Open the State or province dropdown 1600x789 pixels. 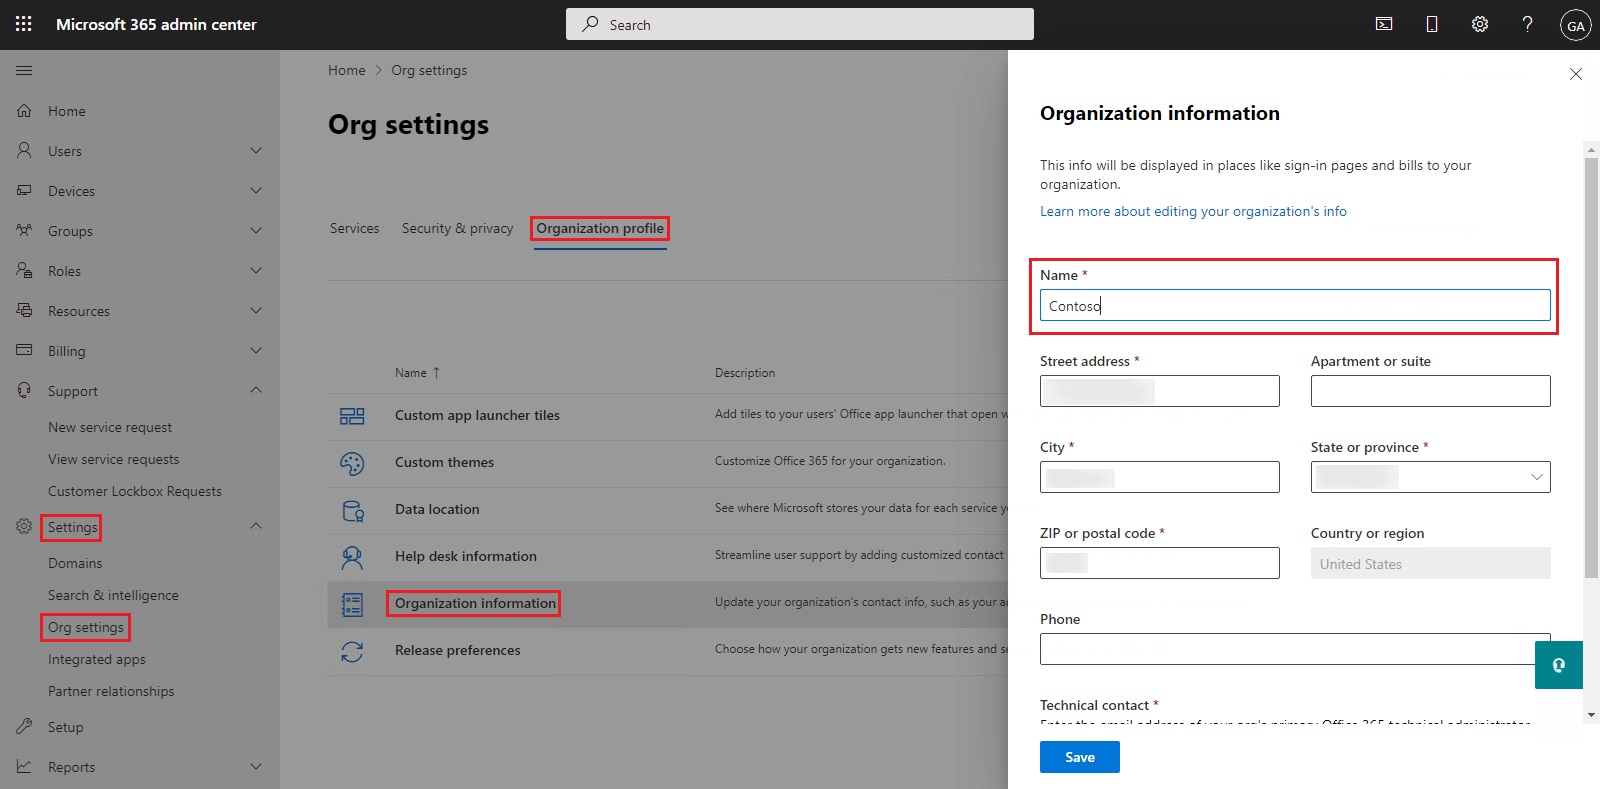point(1430,477)
